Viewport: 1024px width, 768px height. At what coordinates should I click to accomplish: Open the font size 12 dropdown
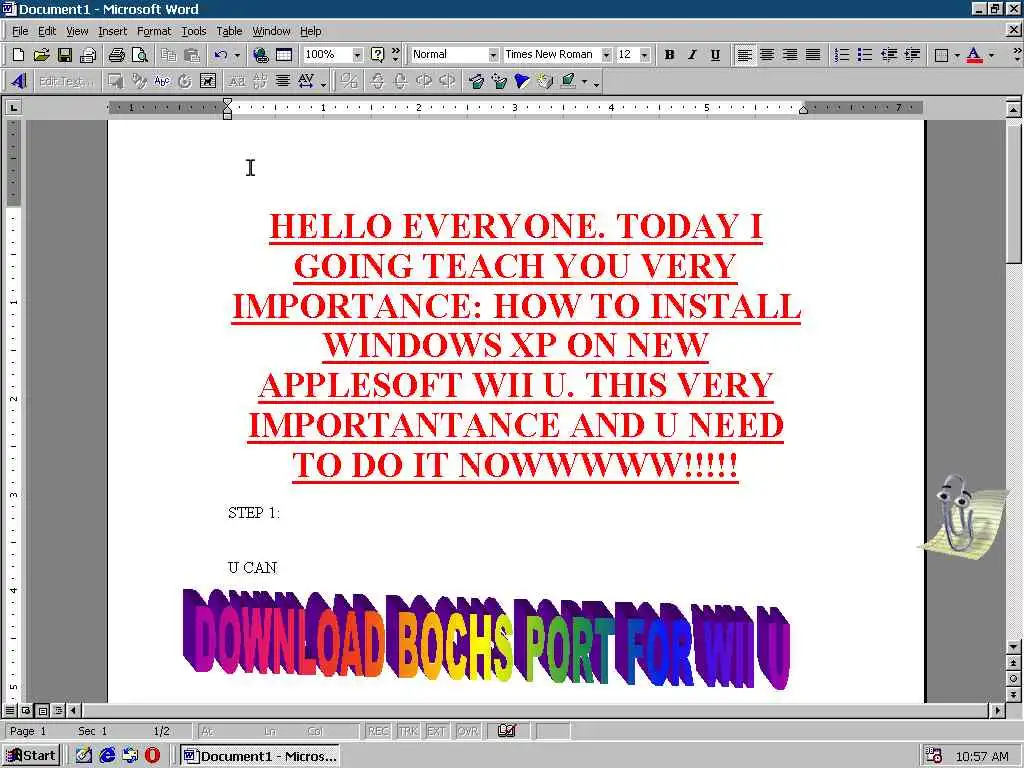645,55
